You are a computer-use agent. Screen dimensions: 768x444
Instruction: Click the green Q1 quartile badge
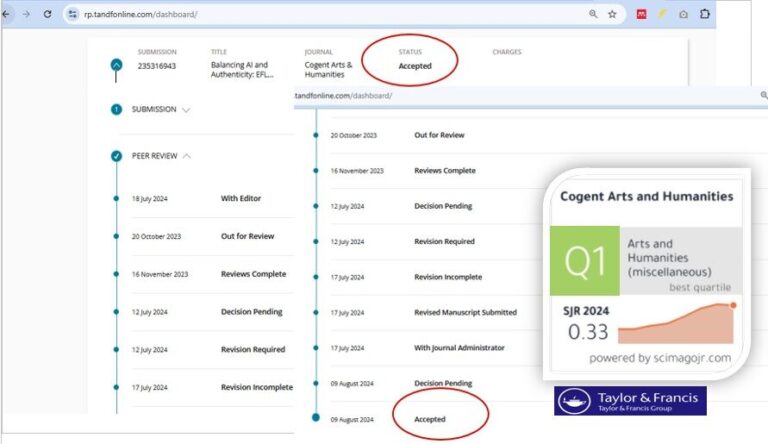[585, 260]
